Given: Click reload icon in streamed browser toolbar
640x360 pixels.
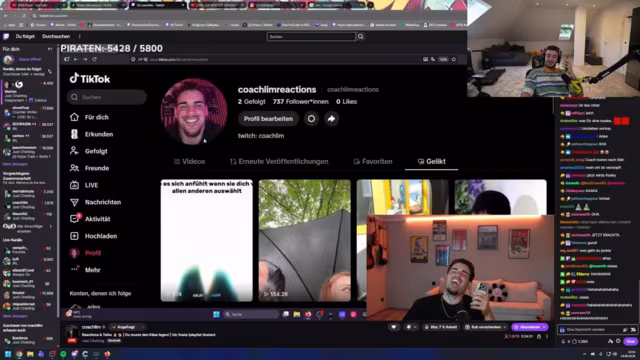Looking at the screenshot, I should pos(94,59).
